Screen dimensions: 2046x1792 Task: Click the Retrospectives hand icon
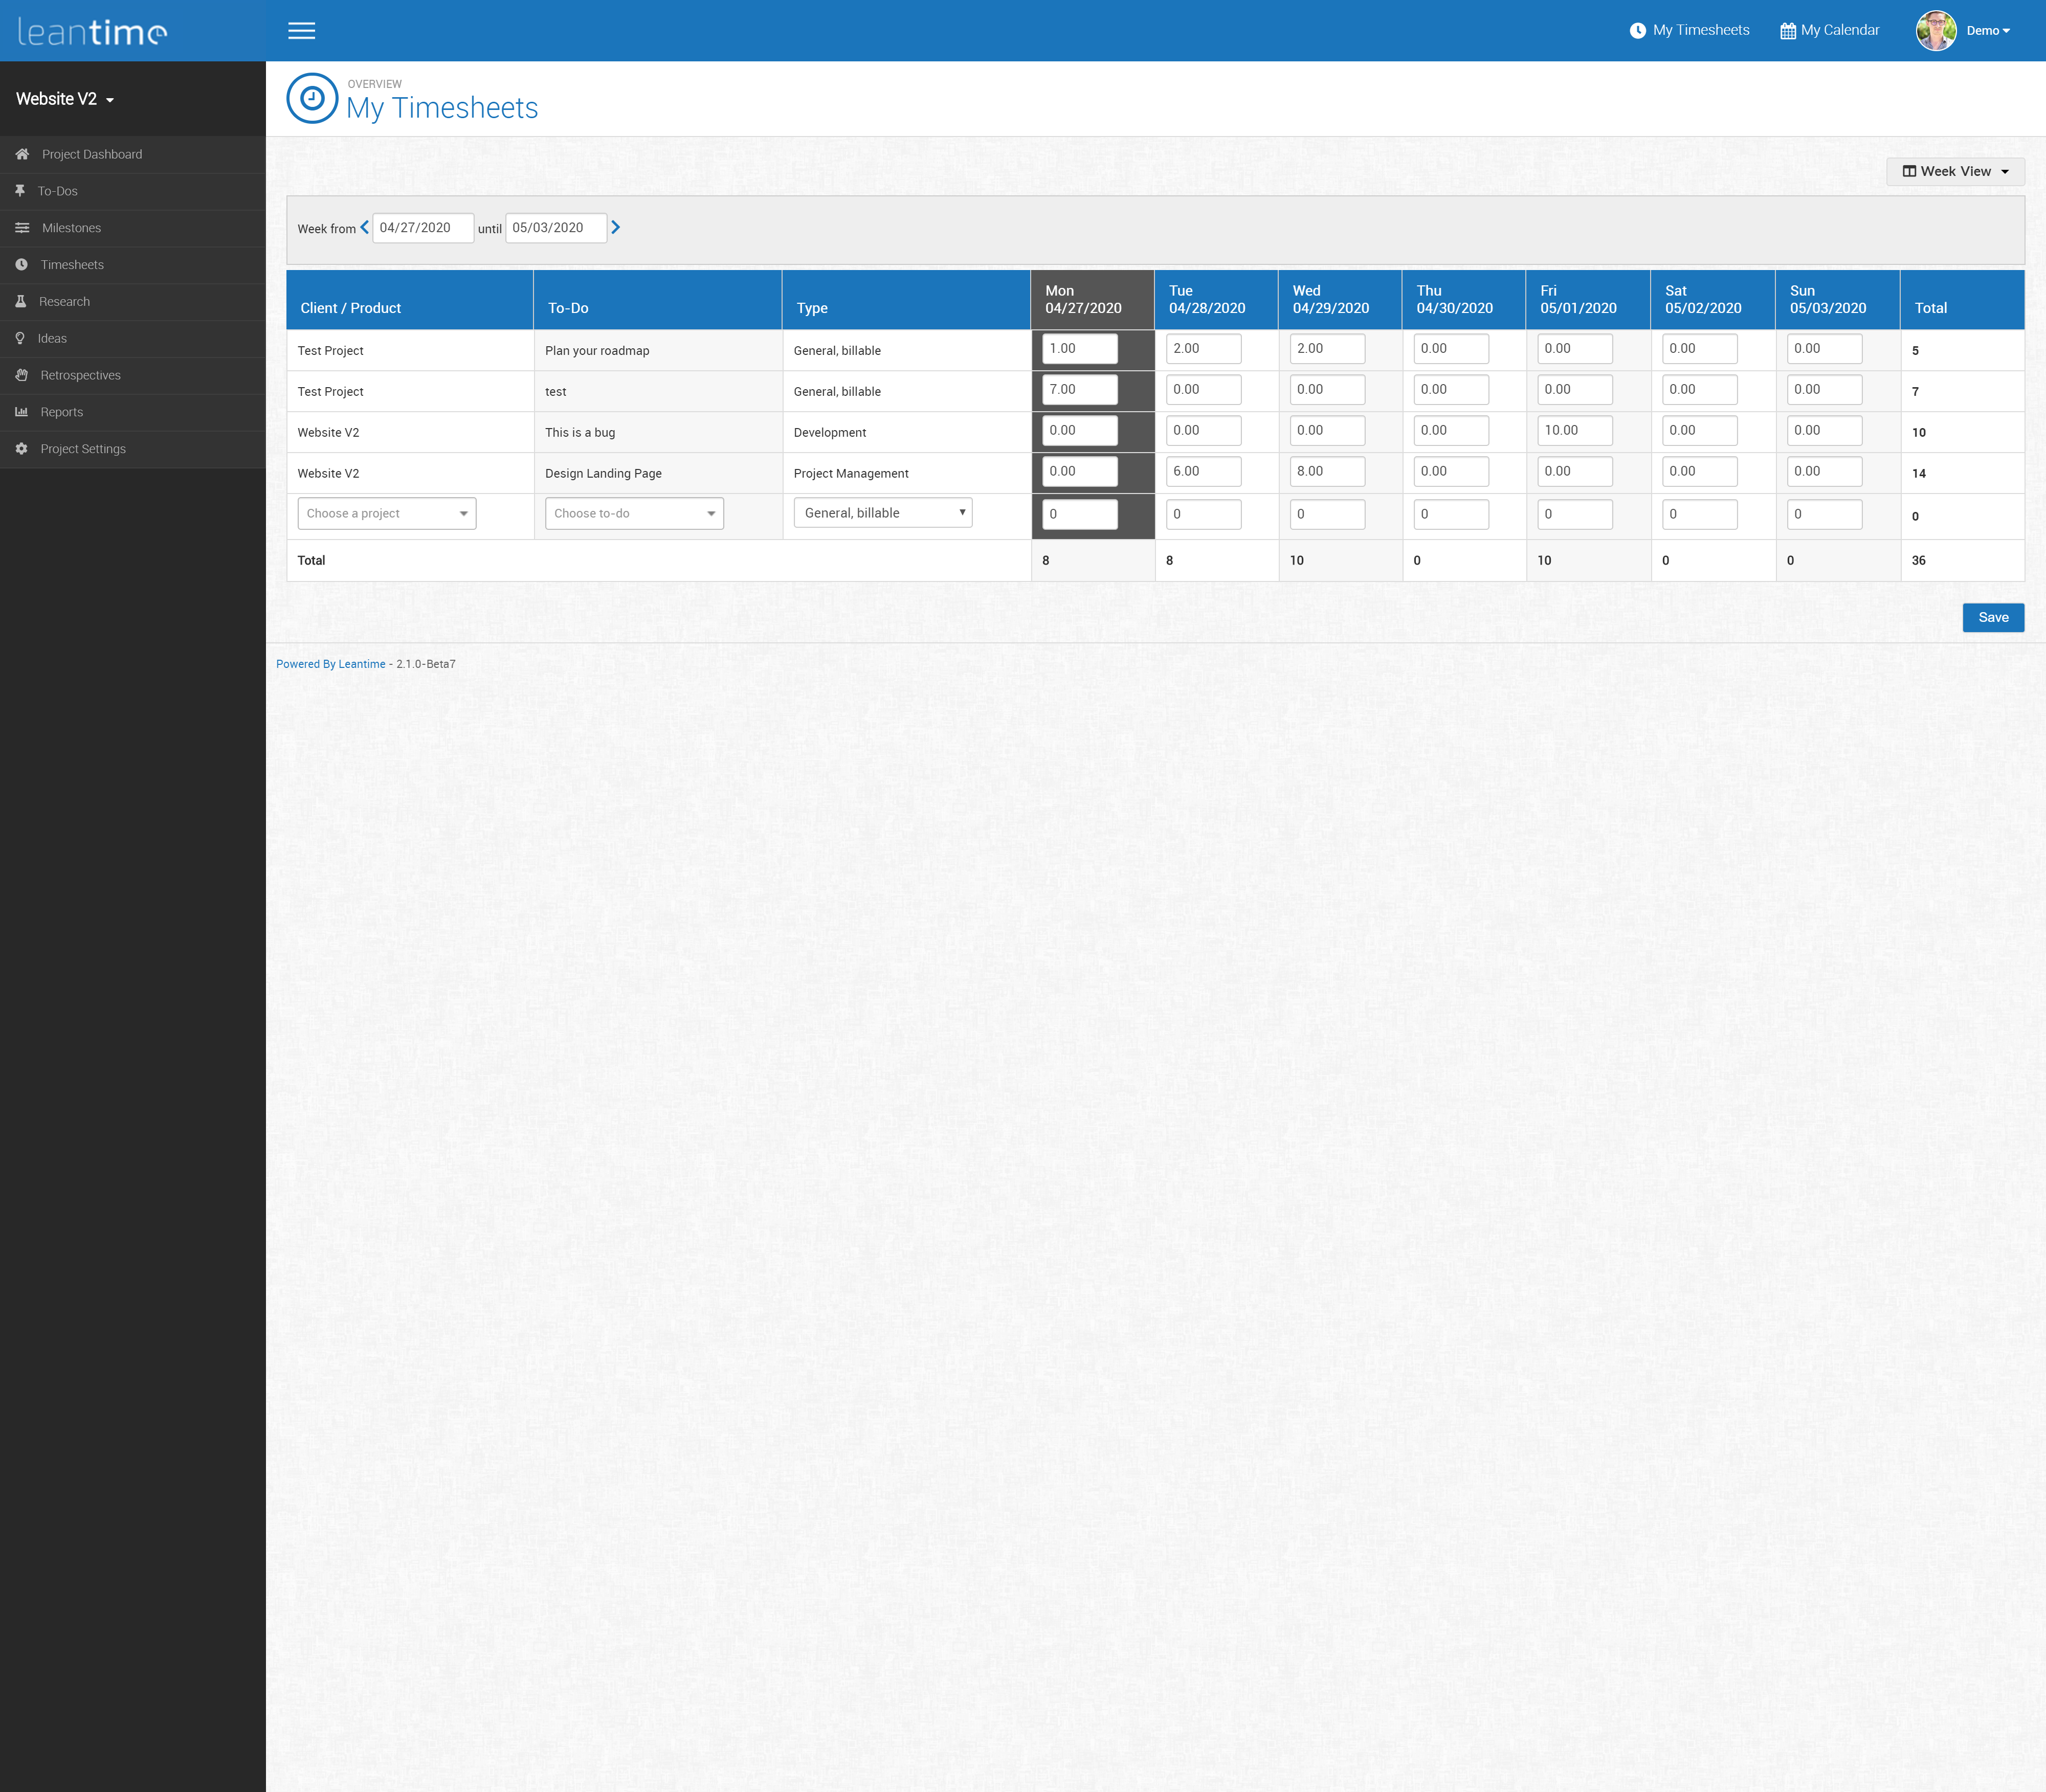[21, 375]
